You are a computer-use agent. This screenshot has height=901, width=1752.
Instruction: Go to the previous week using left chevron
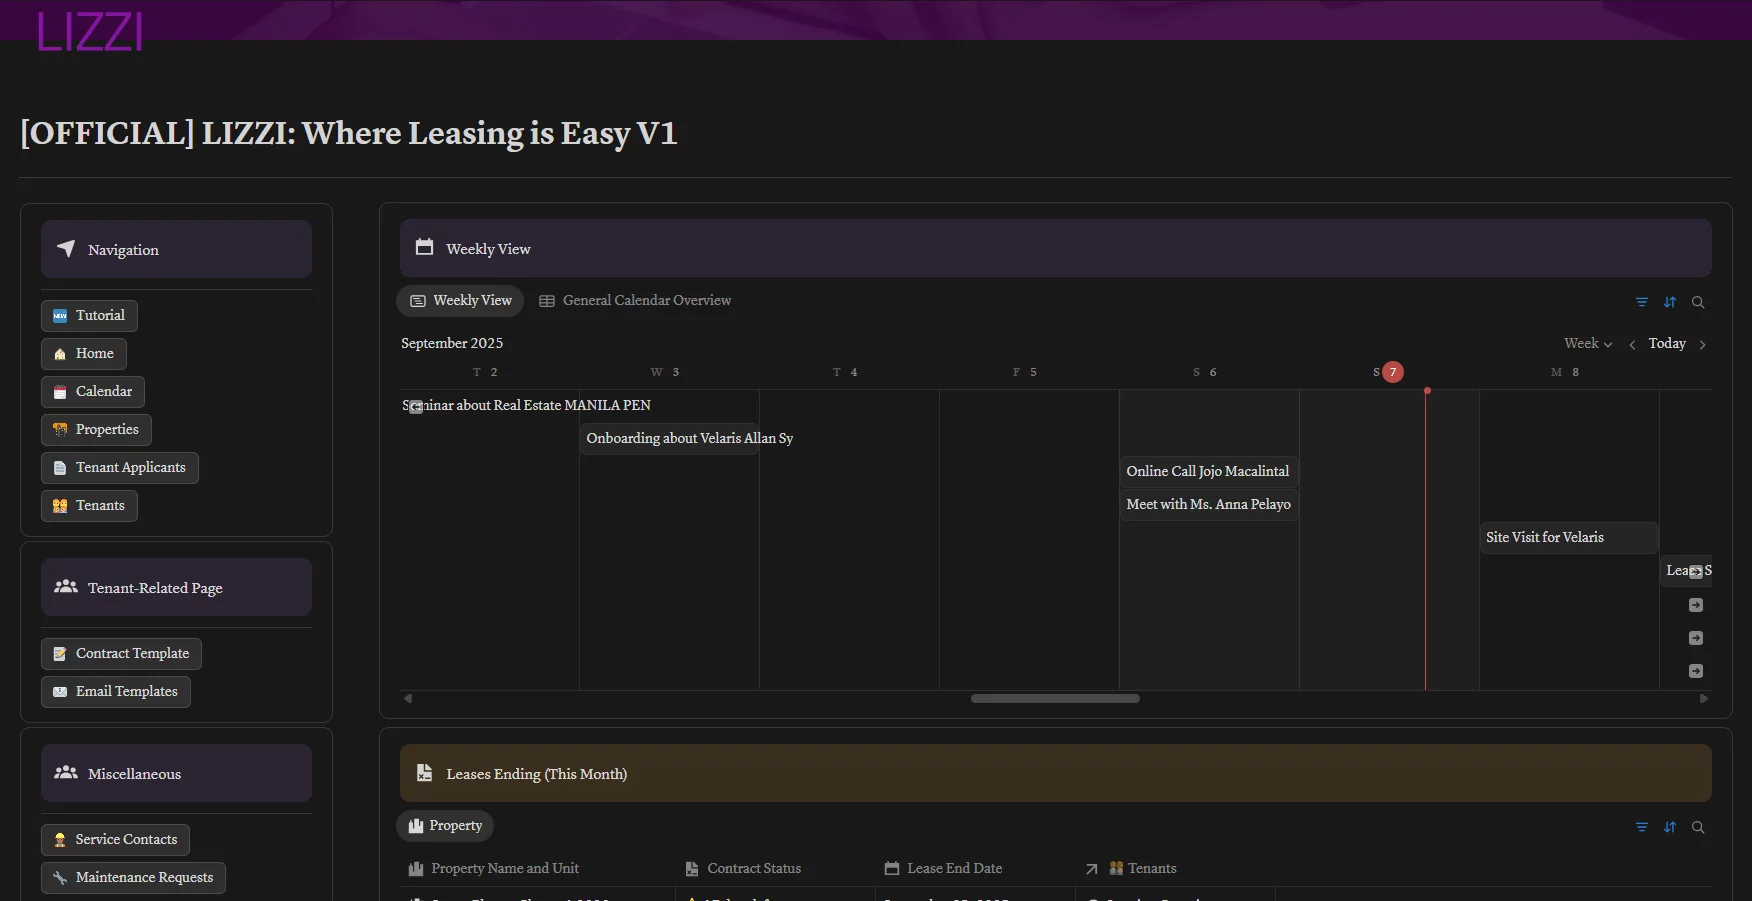click(x=1632, y=345)
